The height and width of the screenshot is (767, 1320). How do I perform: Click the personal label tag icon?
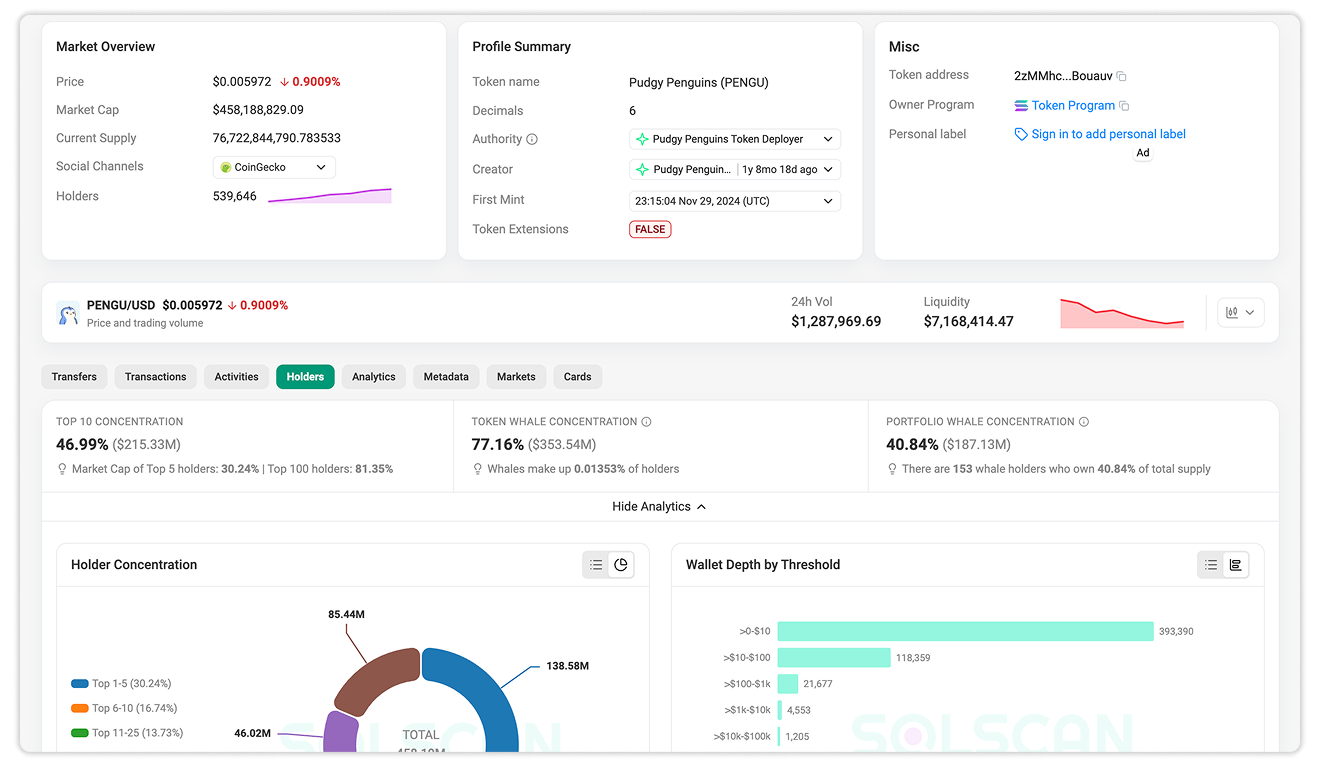coord(1021,134)
